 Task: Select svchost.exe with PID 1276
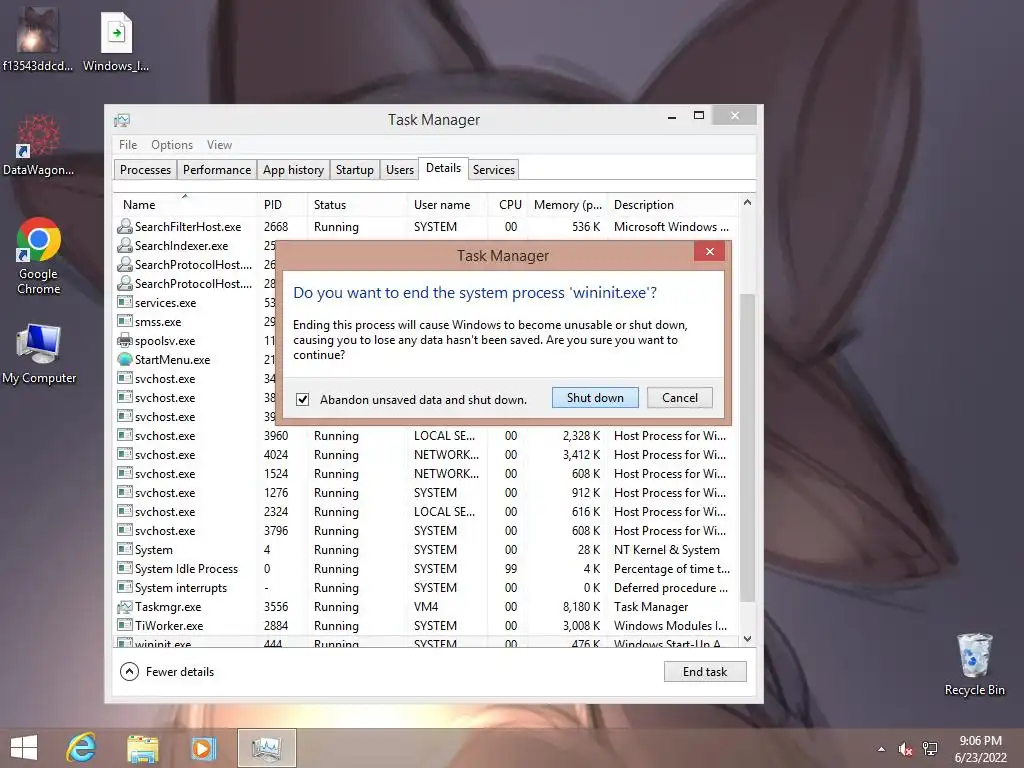pos(426,492)
